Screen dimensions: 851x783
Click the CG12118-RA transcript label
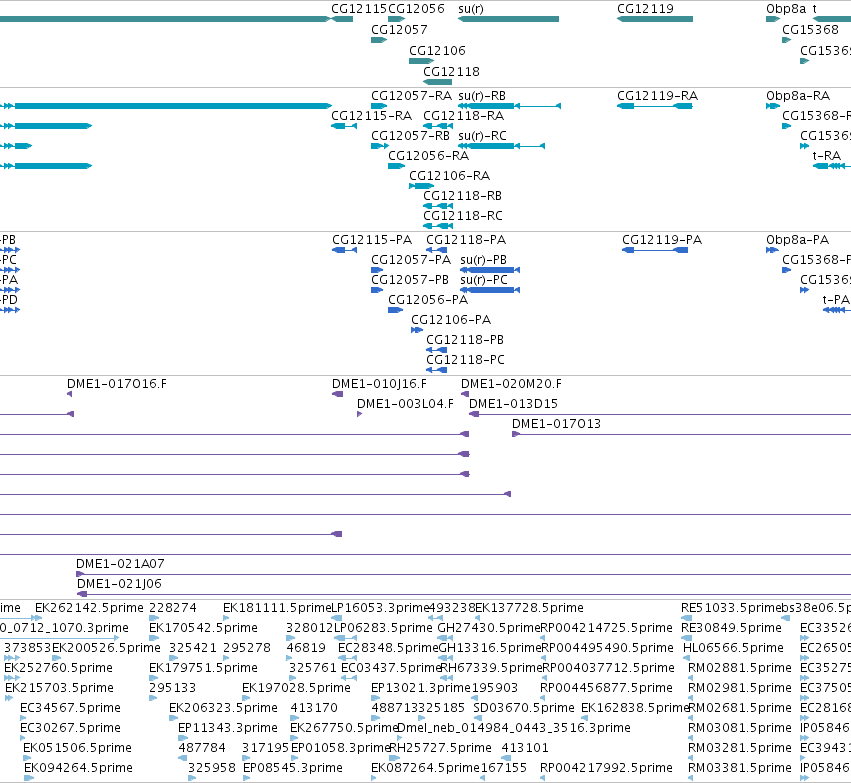463,116
